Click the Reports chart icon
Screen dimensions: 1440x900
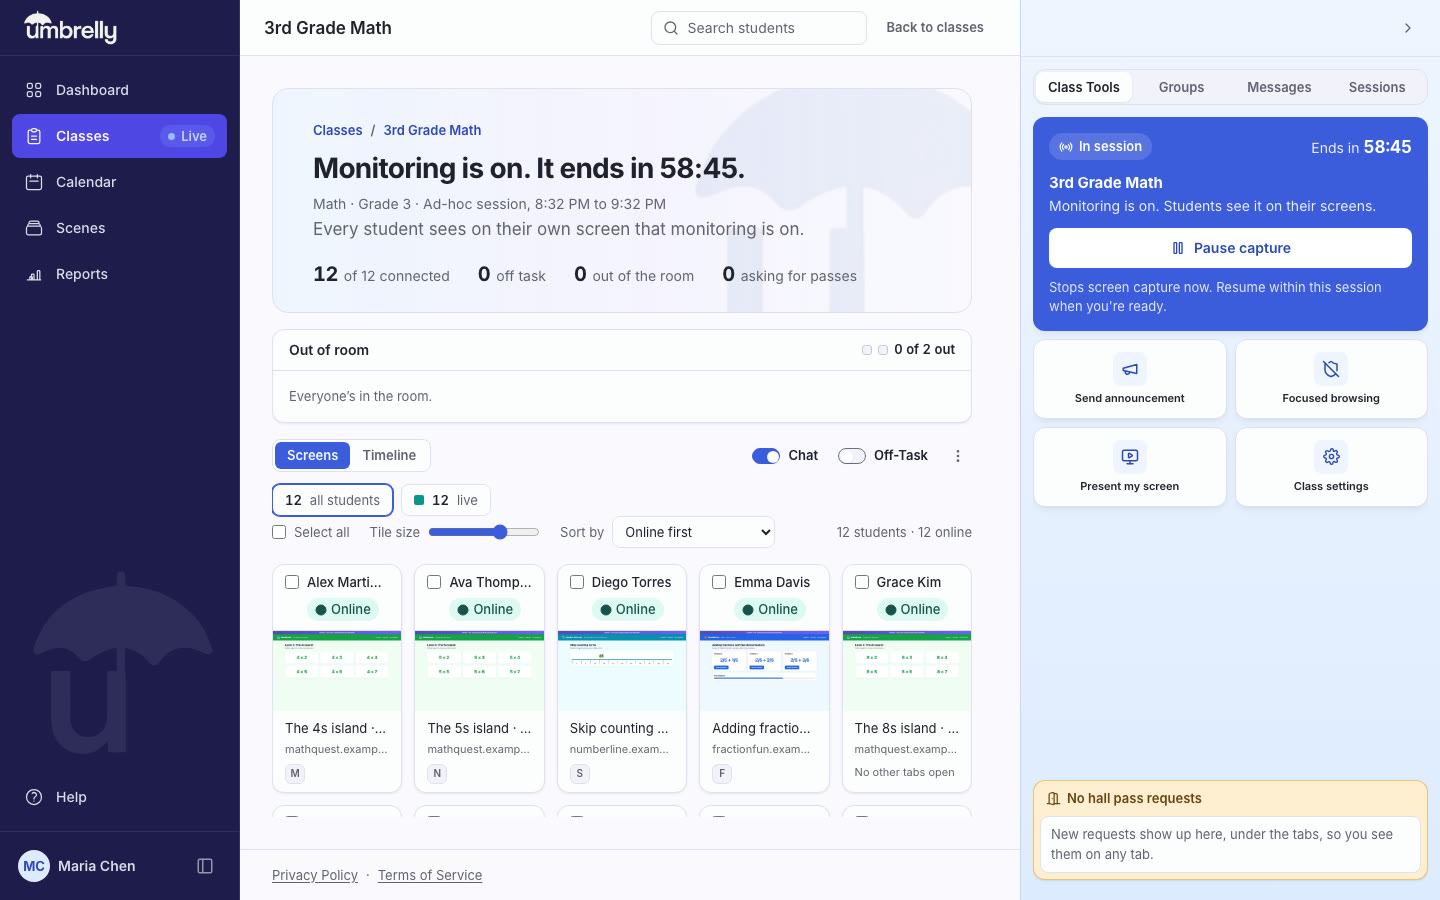coord(34,274)
